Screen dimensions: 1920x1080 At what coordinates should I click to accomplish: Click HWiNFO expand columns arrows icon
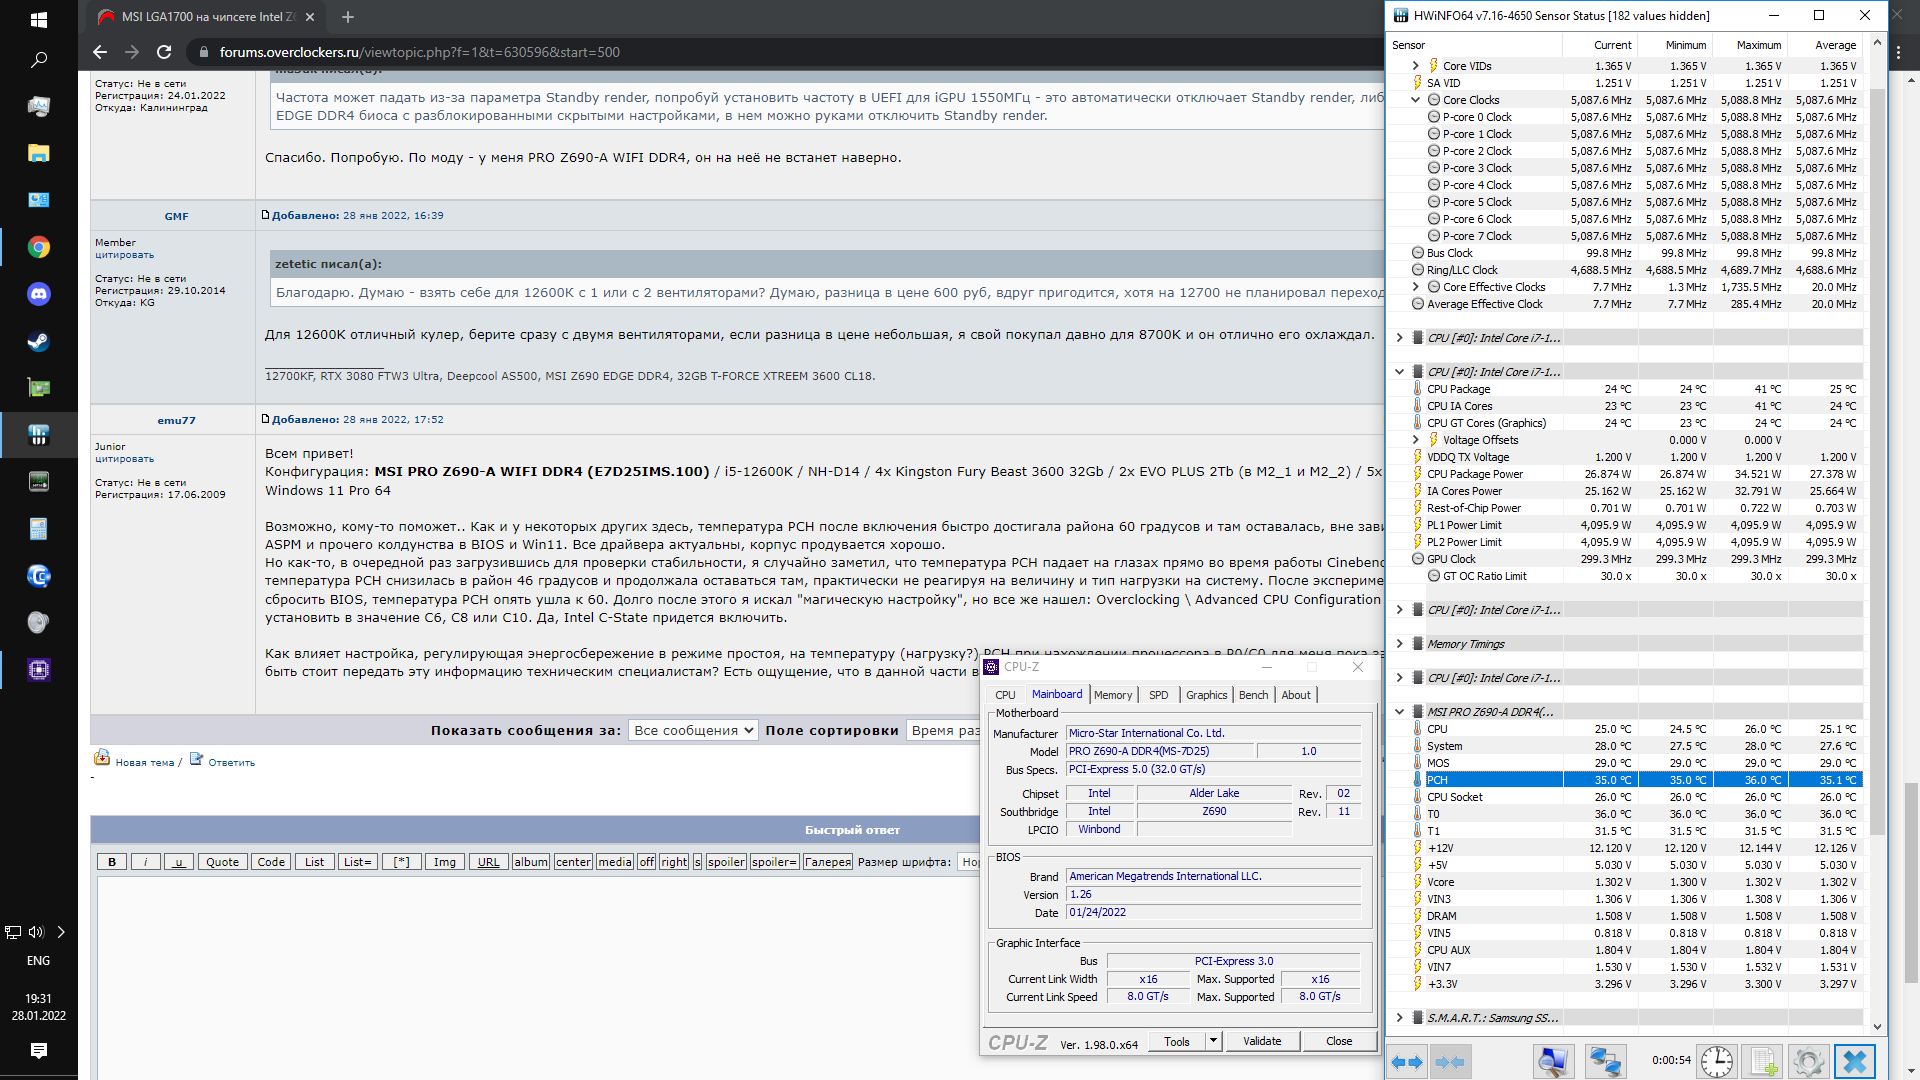pyautogui.click(x=1407, y=1062)
